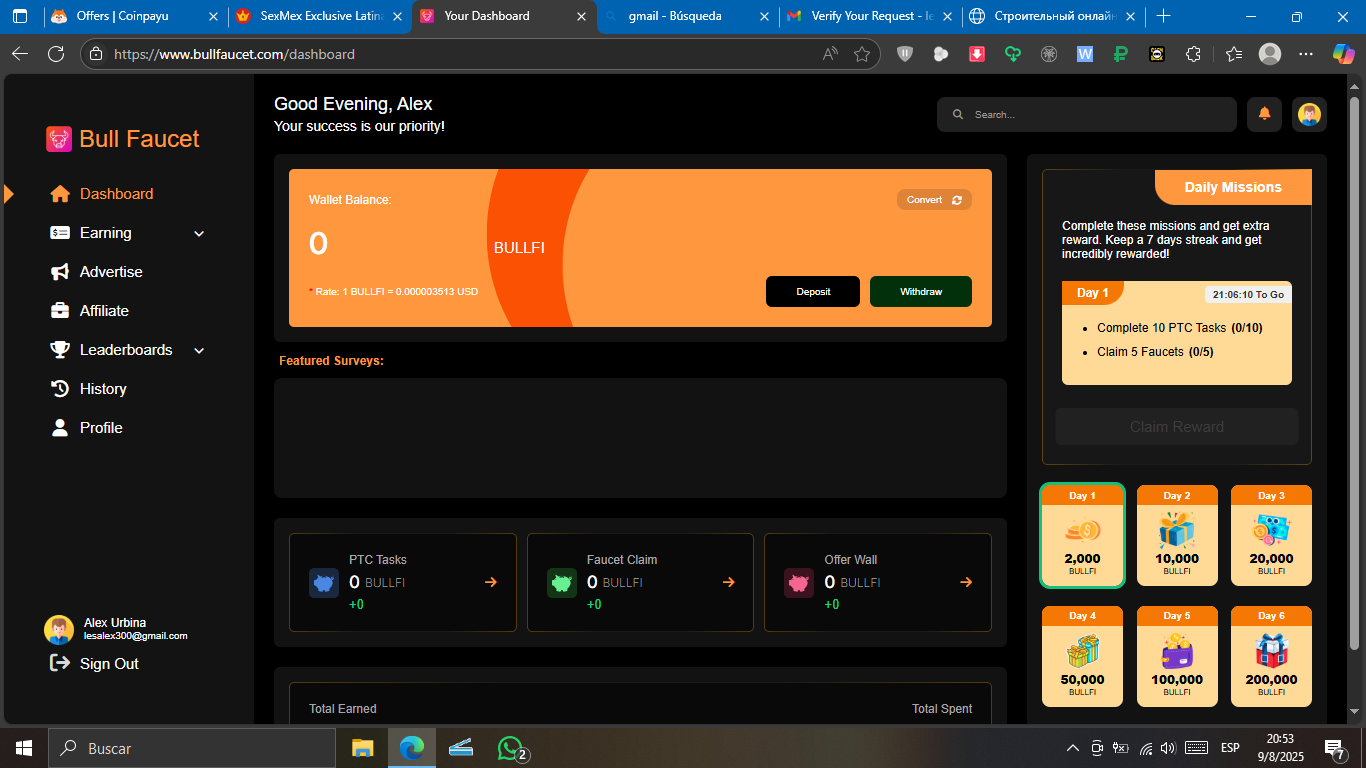Open Faucet Claim via its arrow

[729, 582]
